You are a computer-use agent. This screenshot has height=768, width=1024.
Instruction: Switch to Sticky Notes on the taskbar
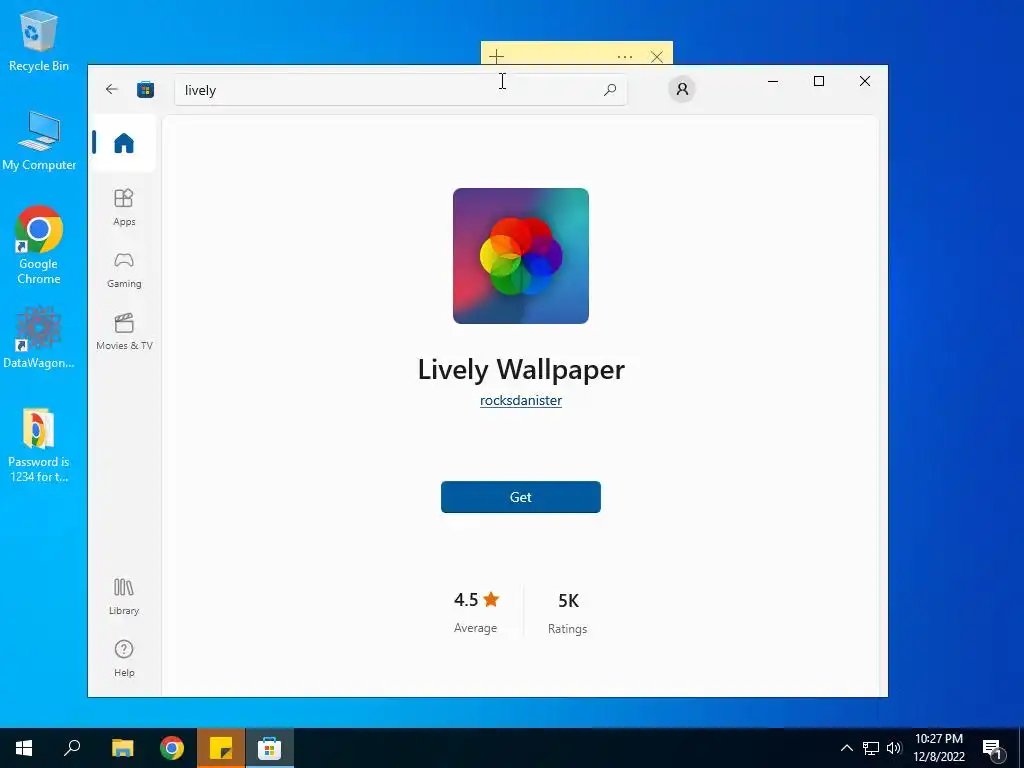[221, 748]
